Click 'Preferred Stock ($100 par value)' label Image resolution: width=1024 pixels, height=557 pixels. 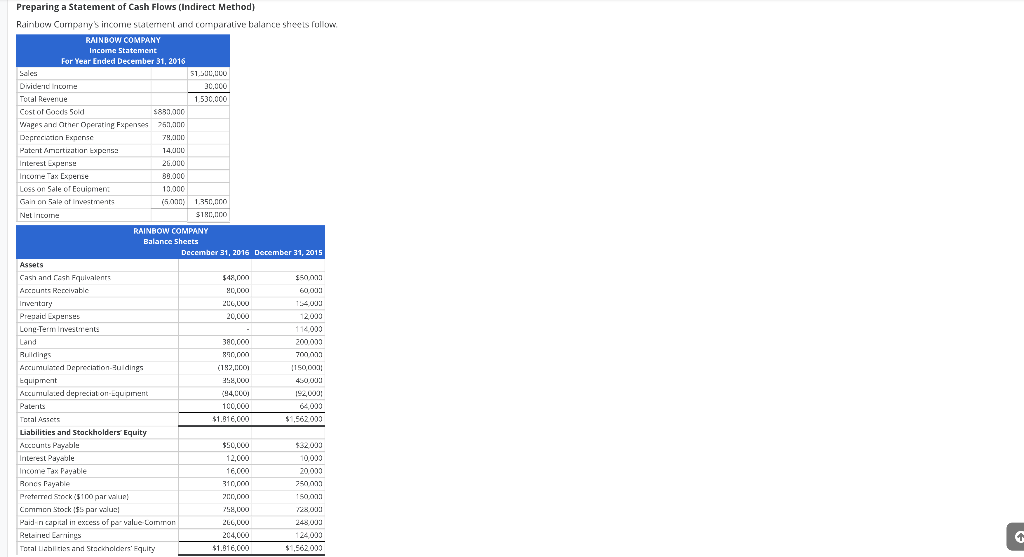coord(74,497)
